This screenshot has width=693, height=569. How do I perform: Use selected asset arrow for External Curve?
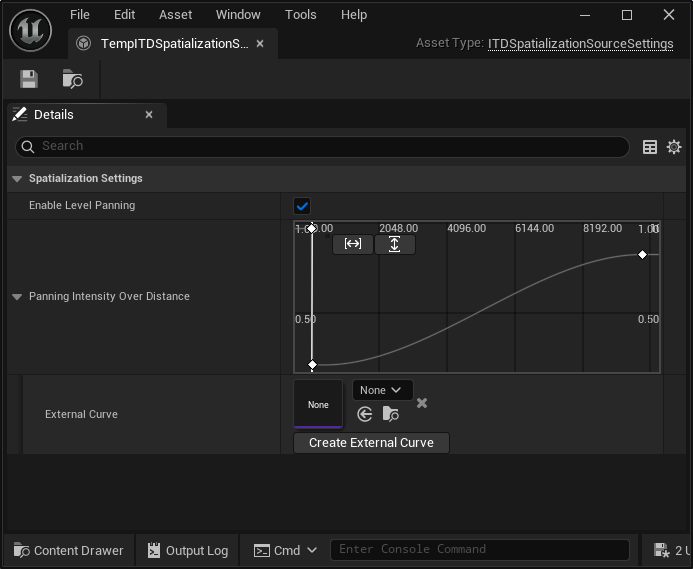[365, 414]
